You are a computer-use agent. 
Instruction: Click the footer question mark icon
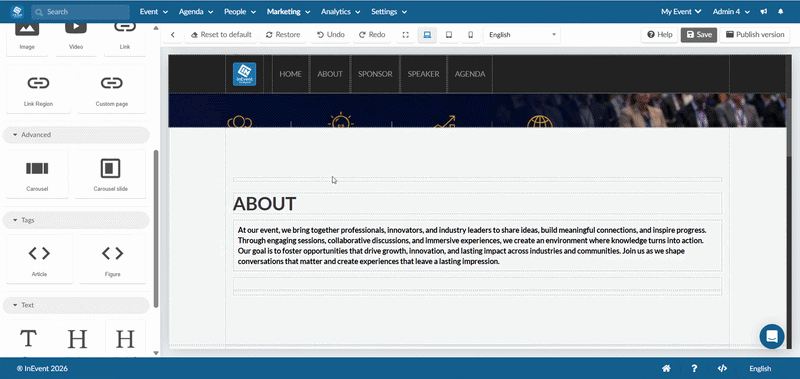coord(694,368)
